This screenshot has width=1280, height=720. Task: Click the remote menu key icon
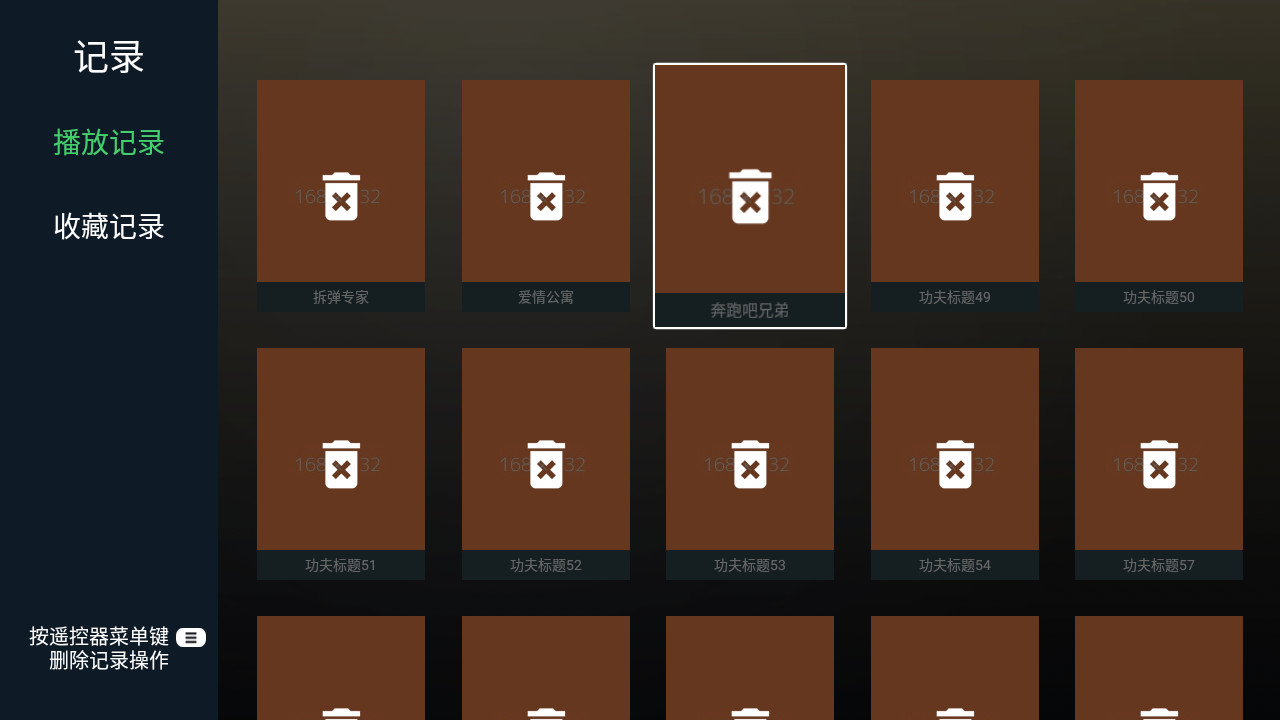(191, 637)
